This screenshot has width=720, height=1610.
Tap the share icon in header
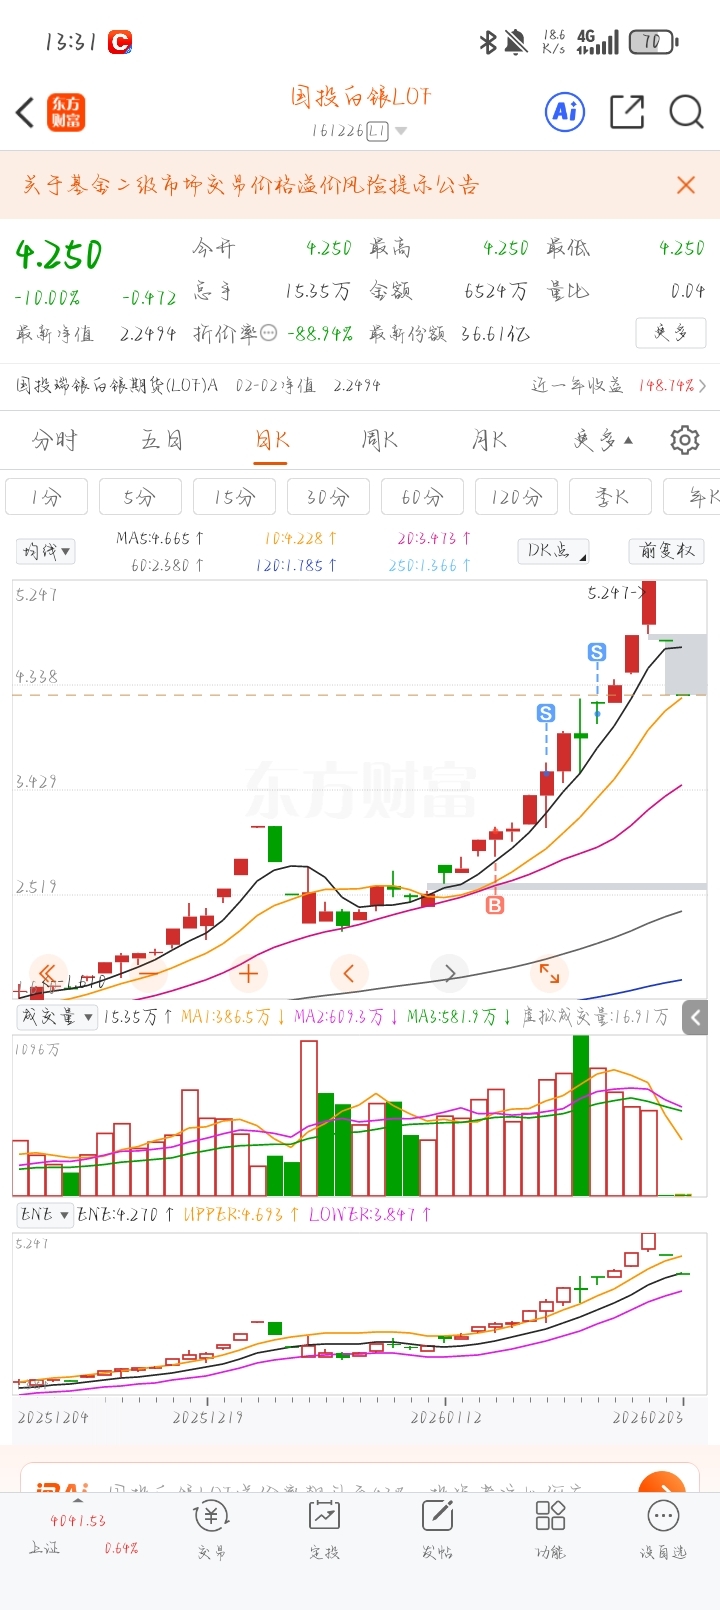click(627, 111)
